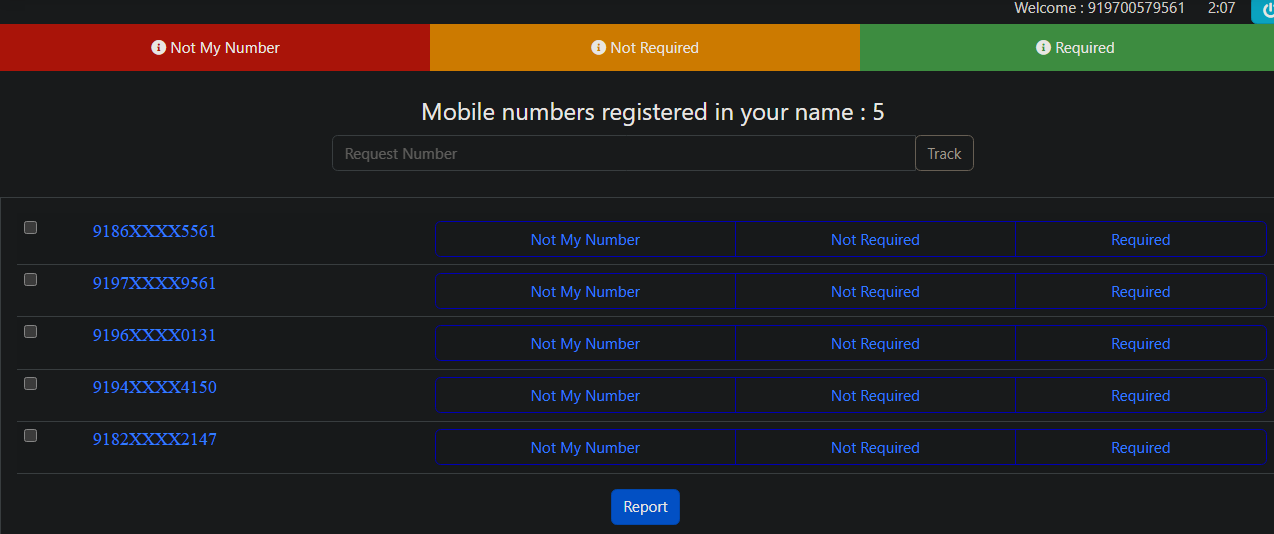Enable the checkbox for 9194XXXX4150
The height and width of the screenshot is (534, 1274).
coord(30,384)
